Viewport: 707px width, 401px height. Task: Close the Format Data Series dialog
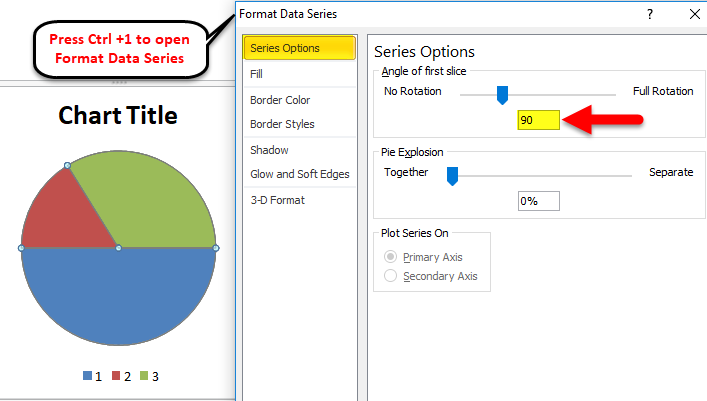tap(694, 14)
